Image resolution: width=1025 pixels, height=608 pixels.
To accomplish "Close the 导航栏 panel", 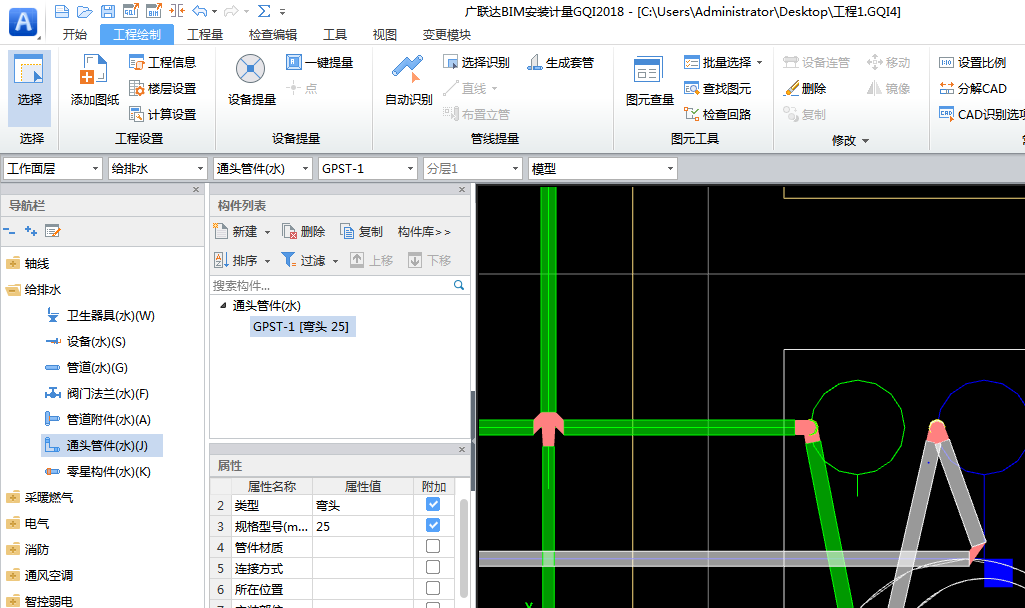I will pos(195,190).
